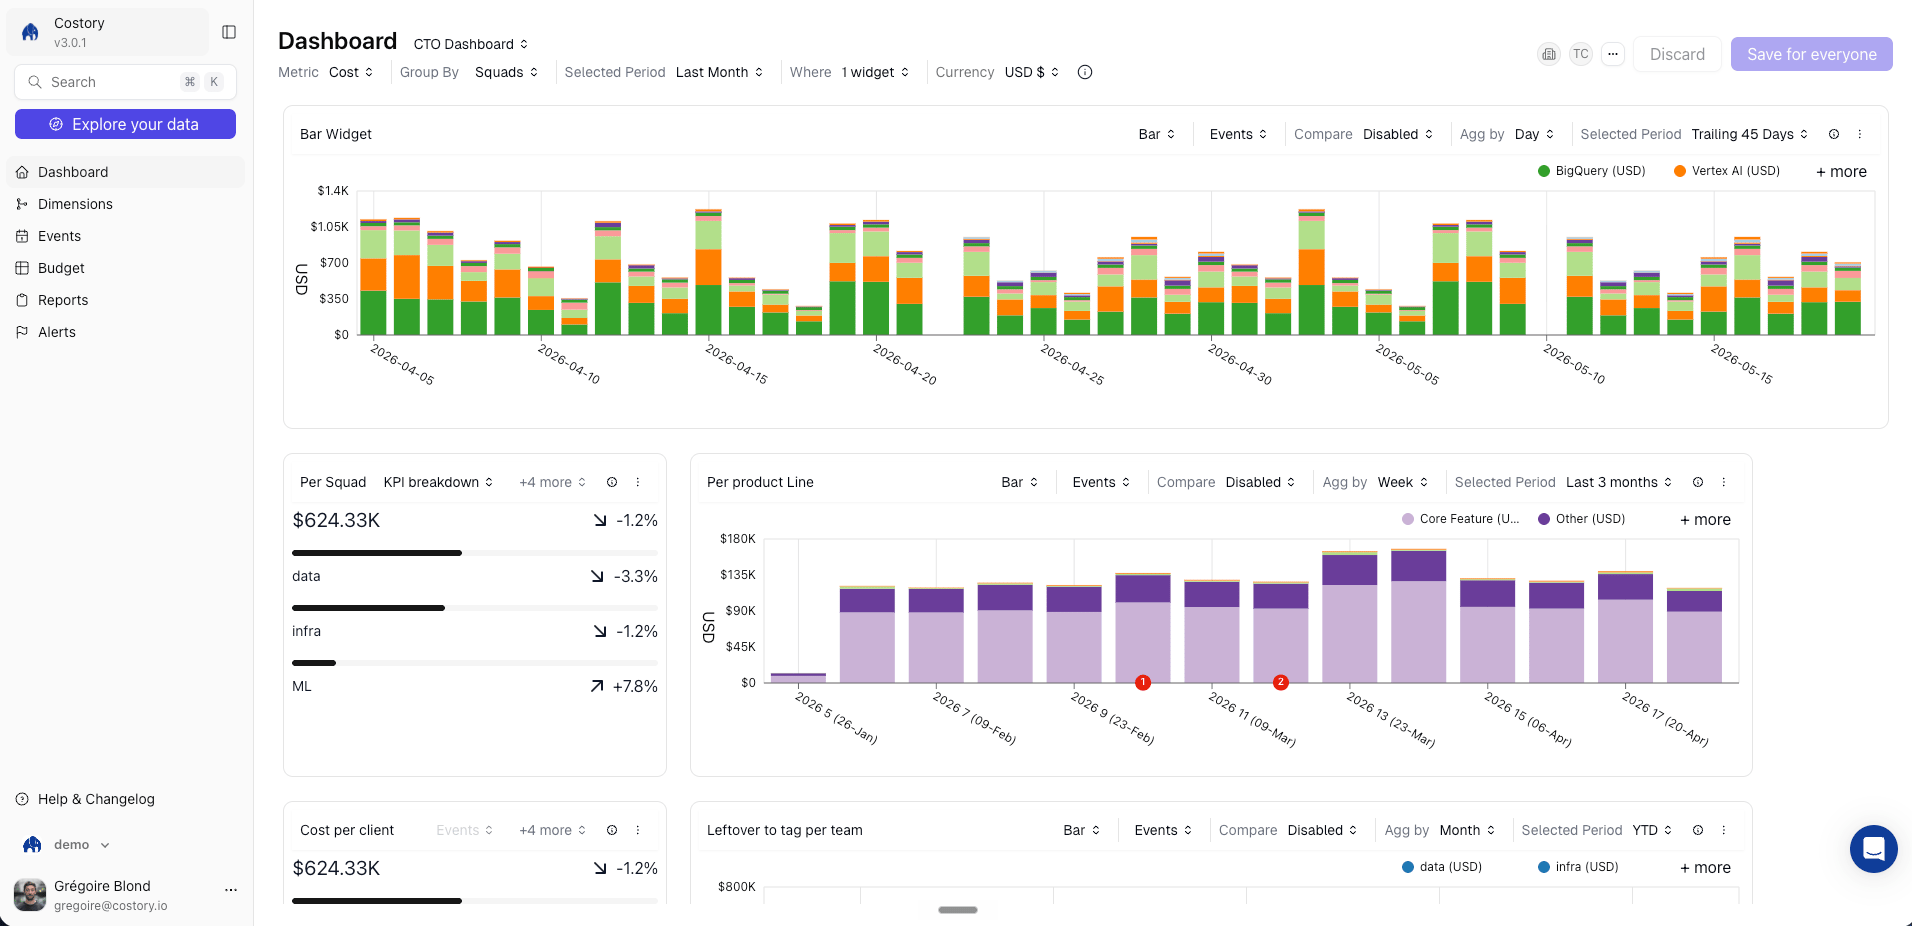The image size is (1912, 926).
Task: Open the TC user avatar
Action: click(1580, 54)
